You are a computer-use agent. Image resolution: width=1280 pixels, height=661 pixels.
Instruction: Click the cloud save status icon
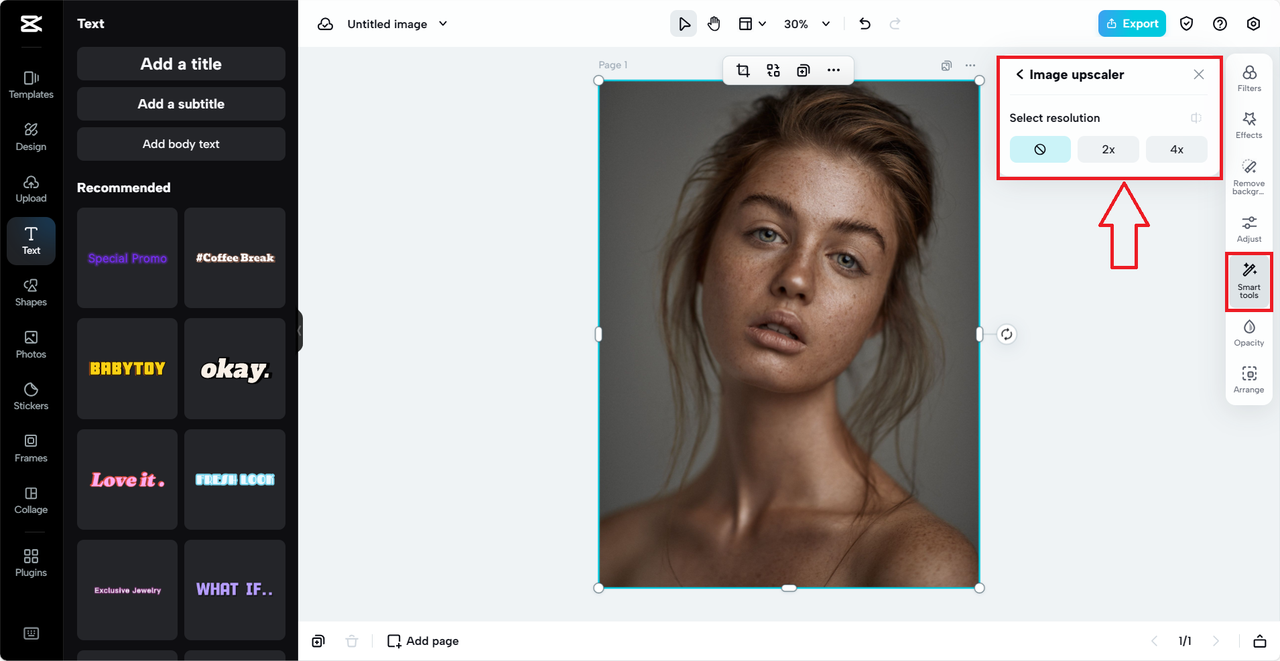pos(325,24)
